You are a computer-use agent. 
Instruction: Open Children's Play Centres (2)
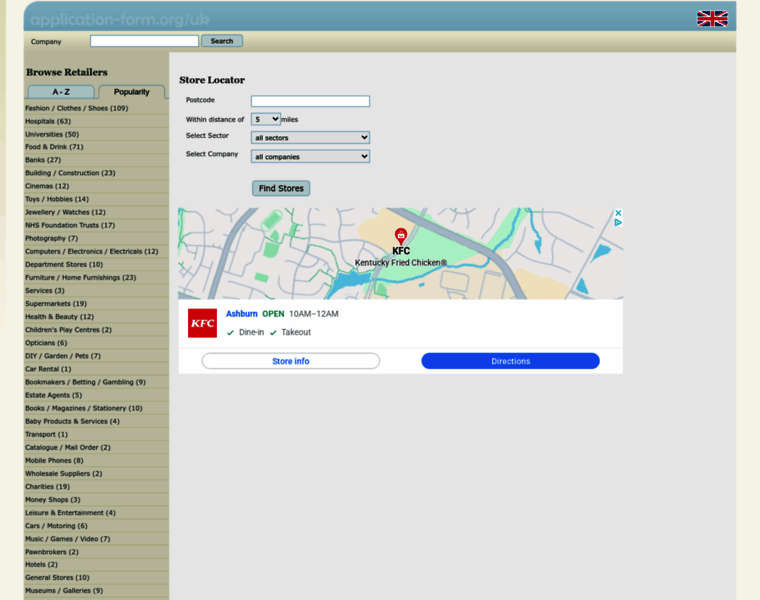coord(68,330)
